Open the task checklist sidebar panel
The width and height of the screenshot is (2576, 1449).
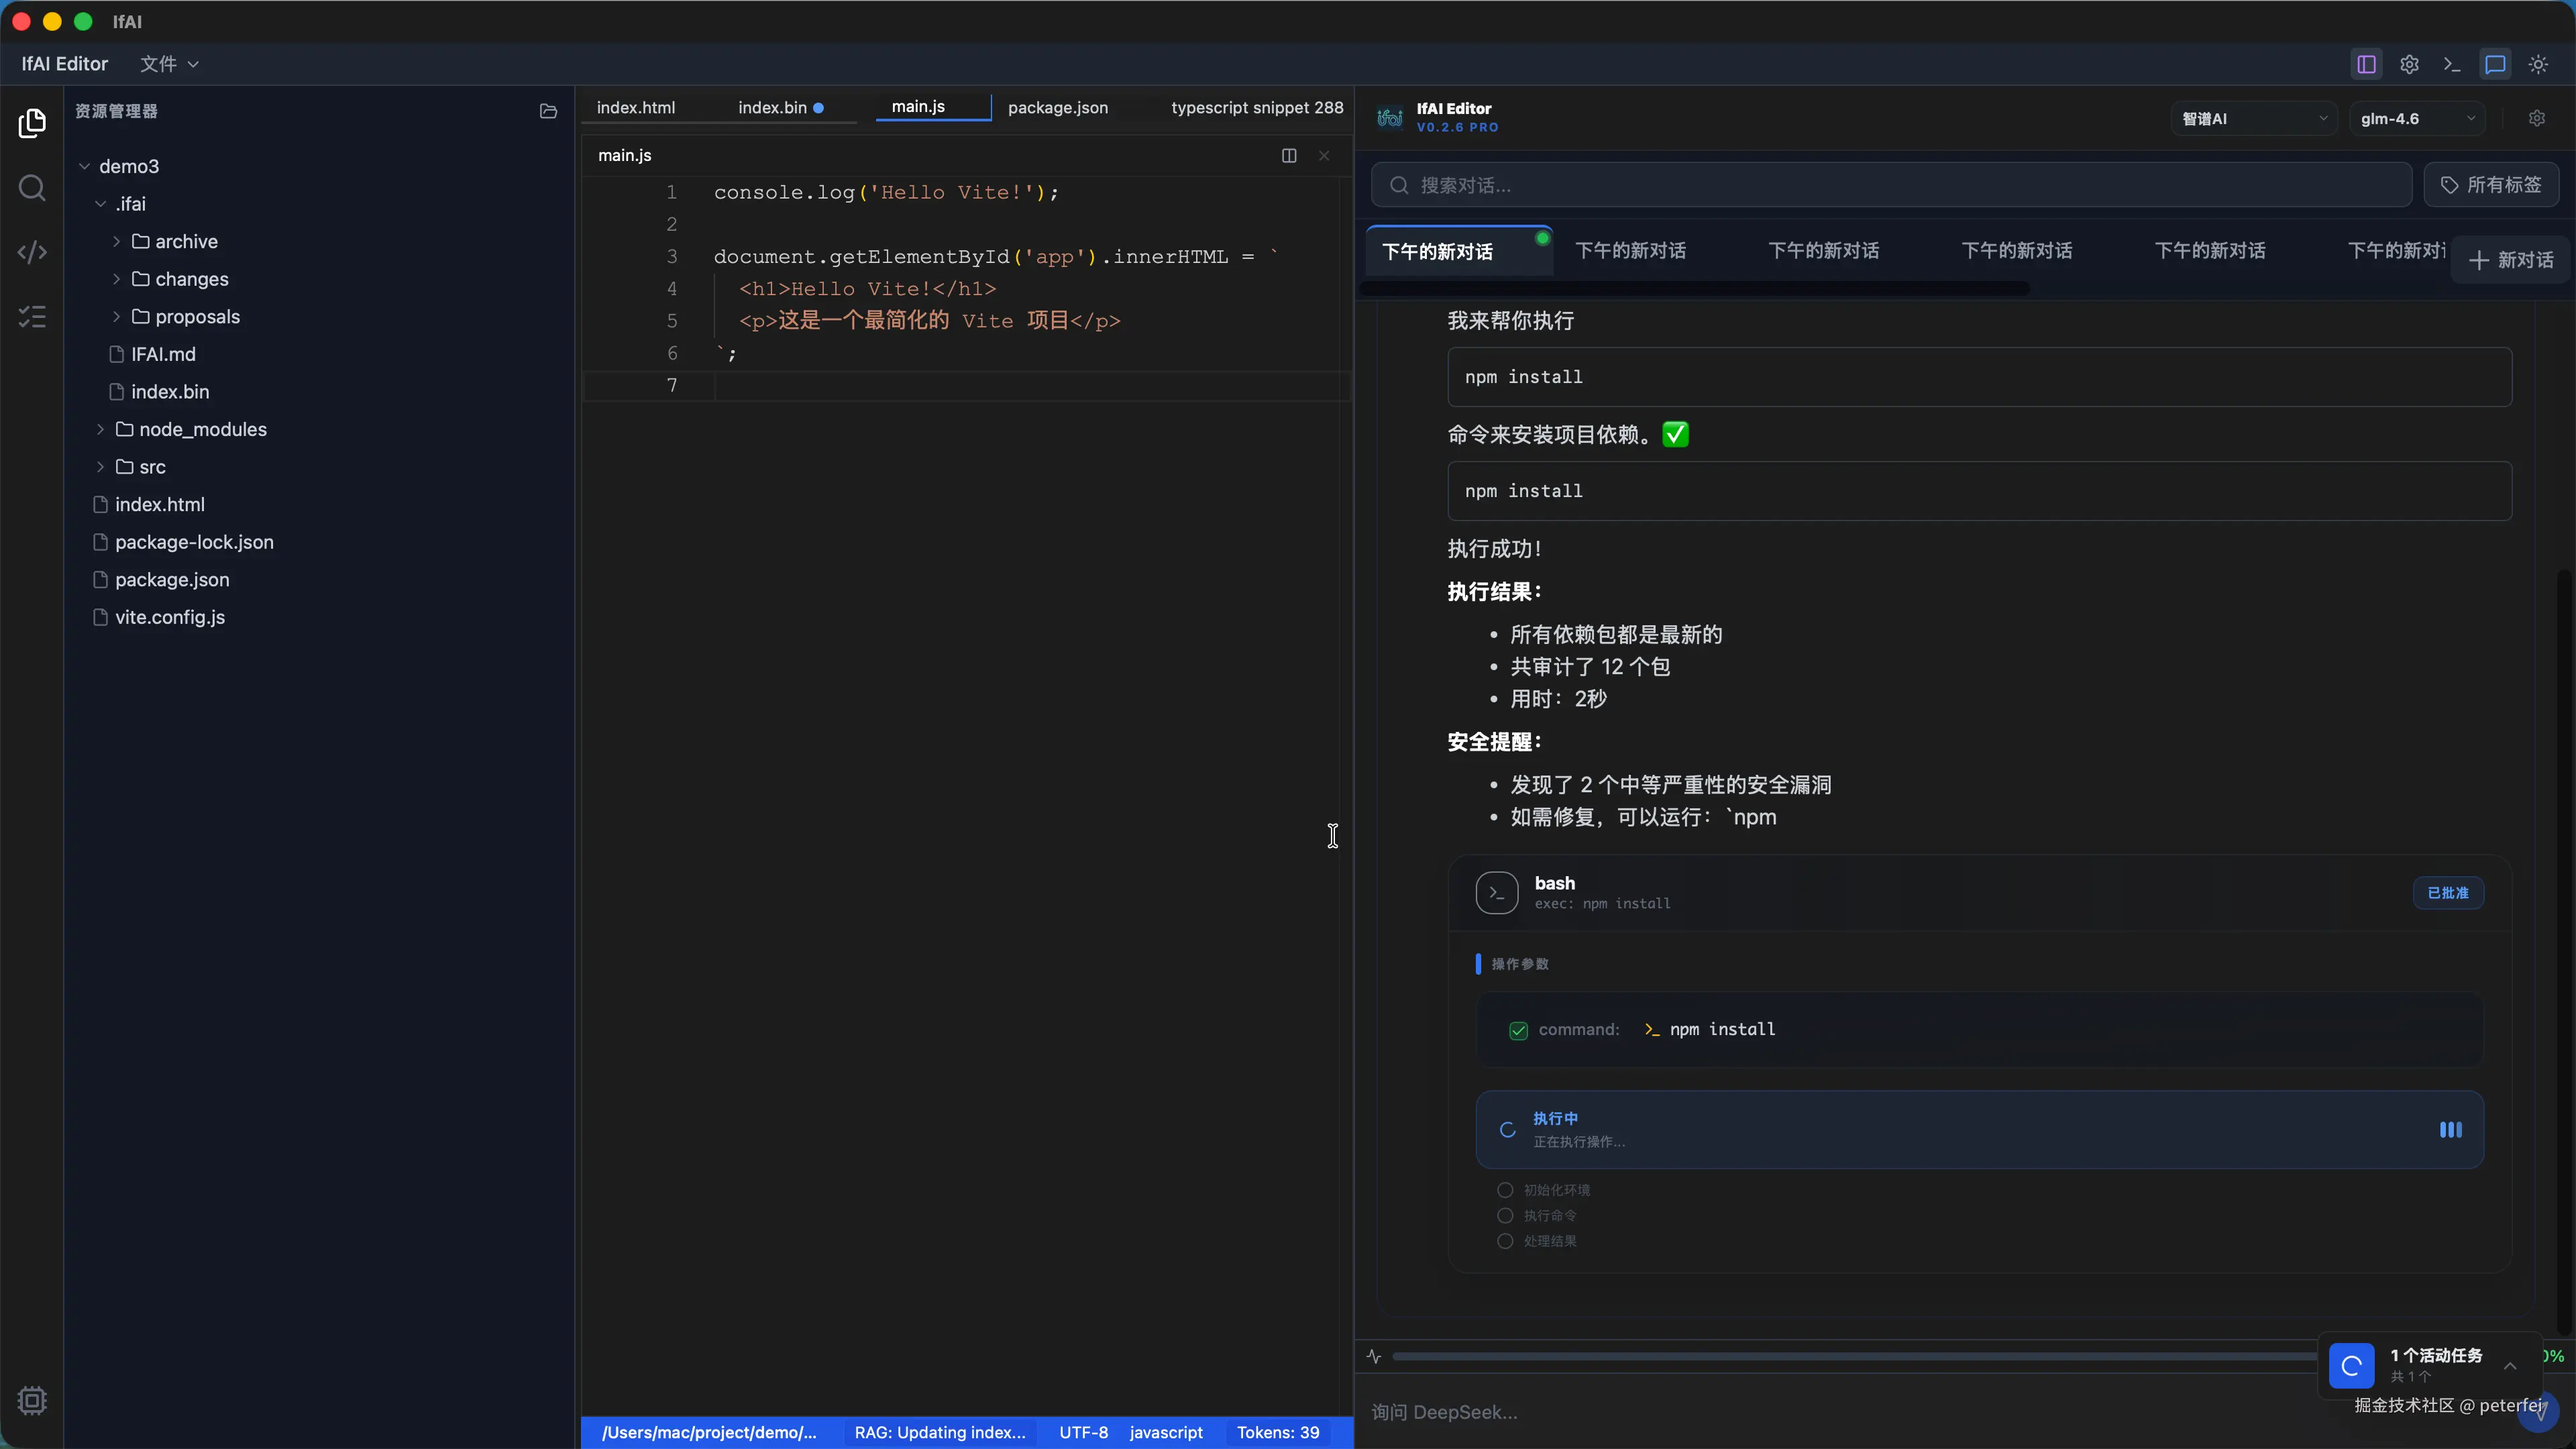pos(32,317)
